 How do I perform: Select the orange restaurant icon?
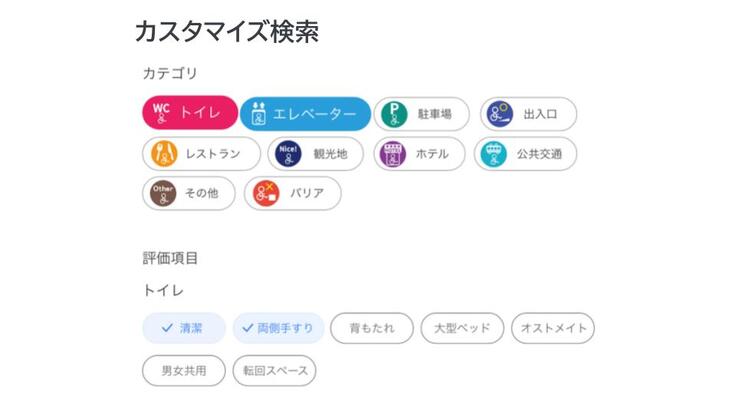[x=163, y=154]
